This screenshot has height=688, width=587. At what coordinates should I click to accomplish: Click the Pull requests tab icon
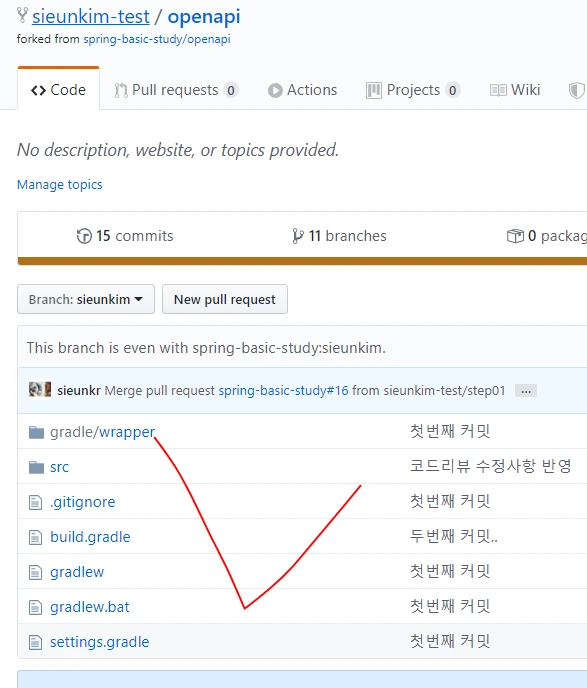pyautogui.click(x=121, y=90)
